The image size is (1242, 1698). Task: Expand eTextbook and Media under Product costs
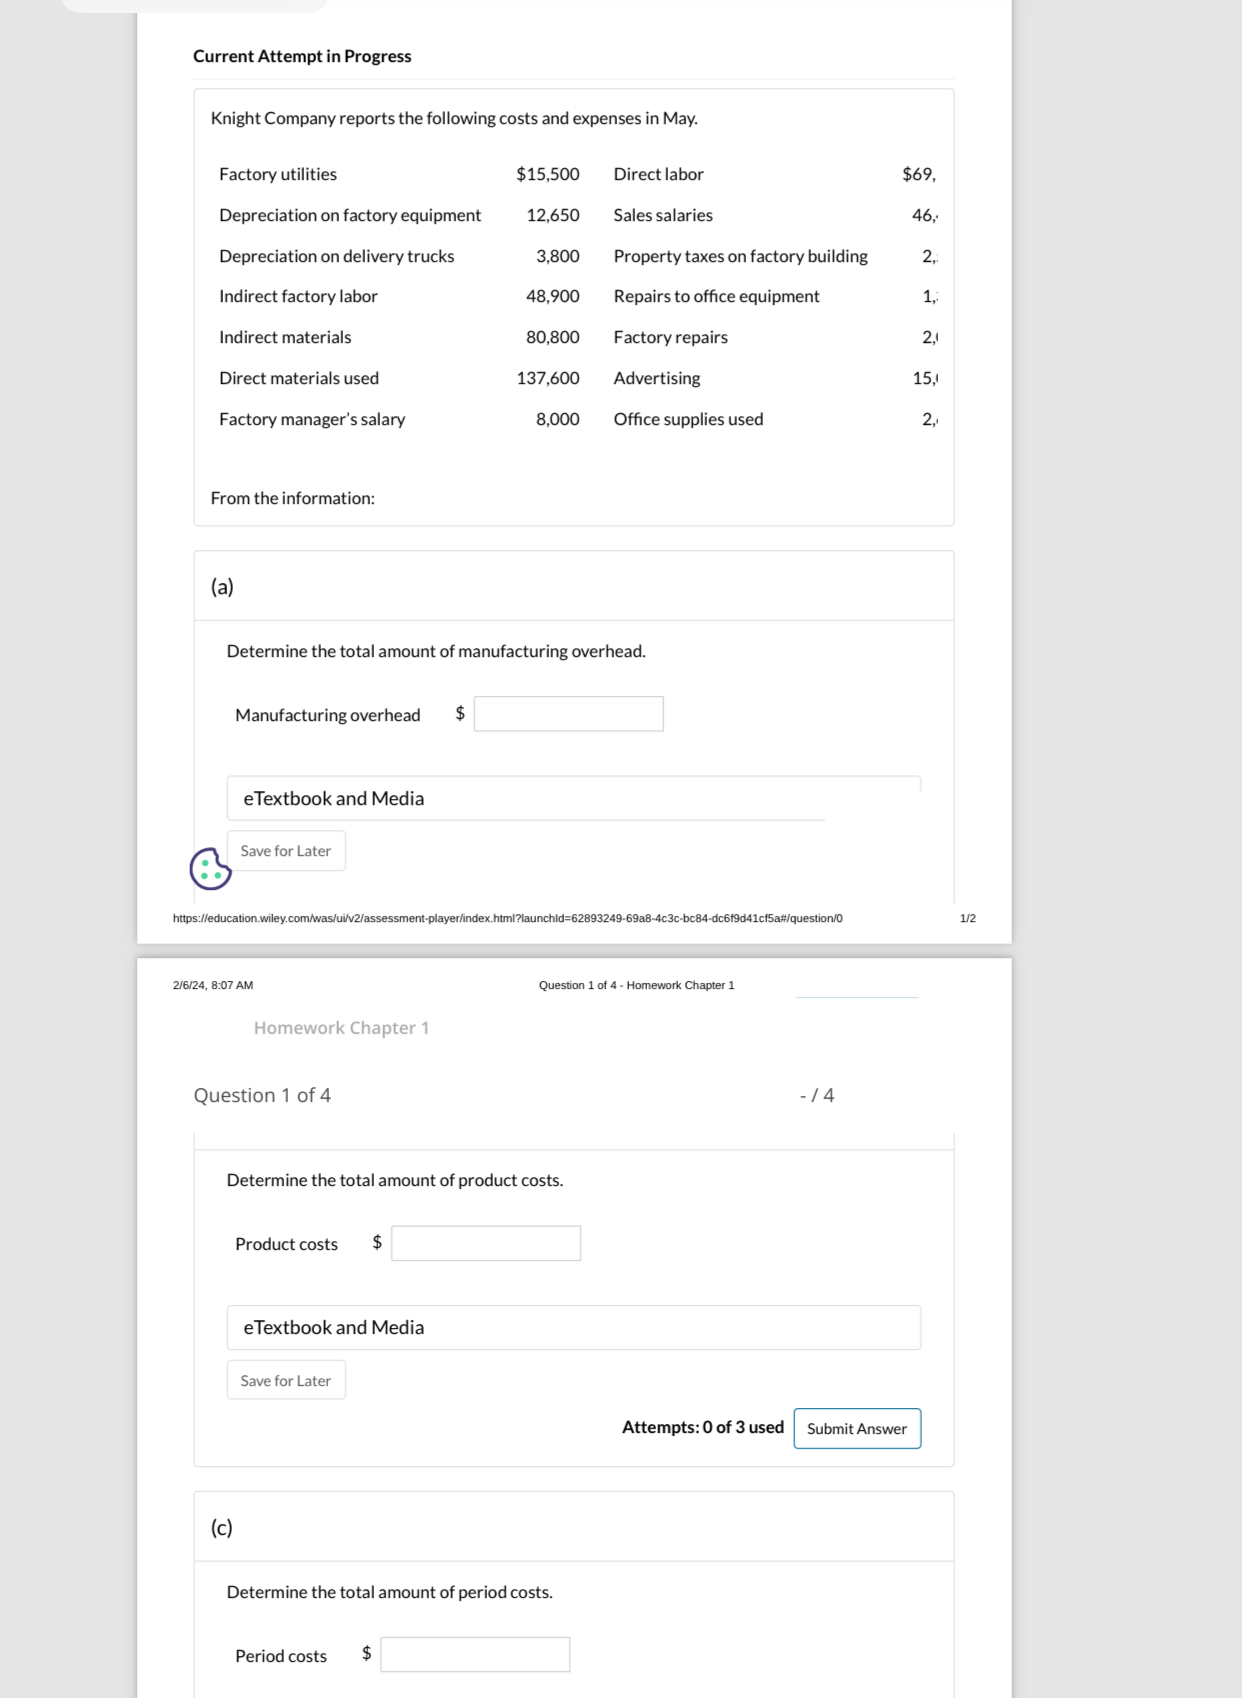coord(573,1327)
